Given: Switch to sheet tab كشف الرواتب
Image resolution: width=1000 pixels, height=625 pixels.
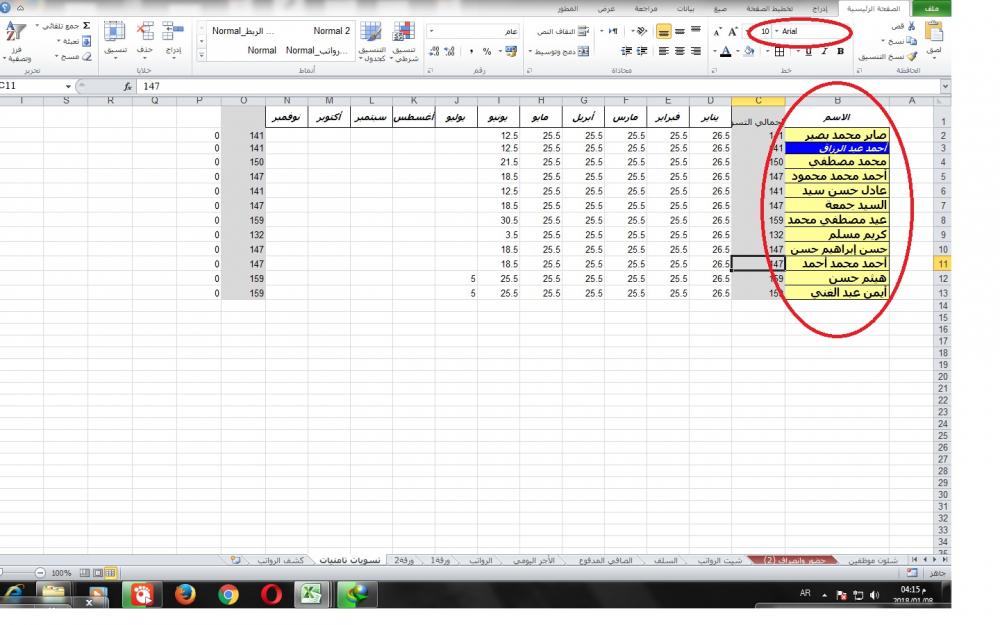Looking at the screenshot, I should pyautogui.click(x=281, y=560).
